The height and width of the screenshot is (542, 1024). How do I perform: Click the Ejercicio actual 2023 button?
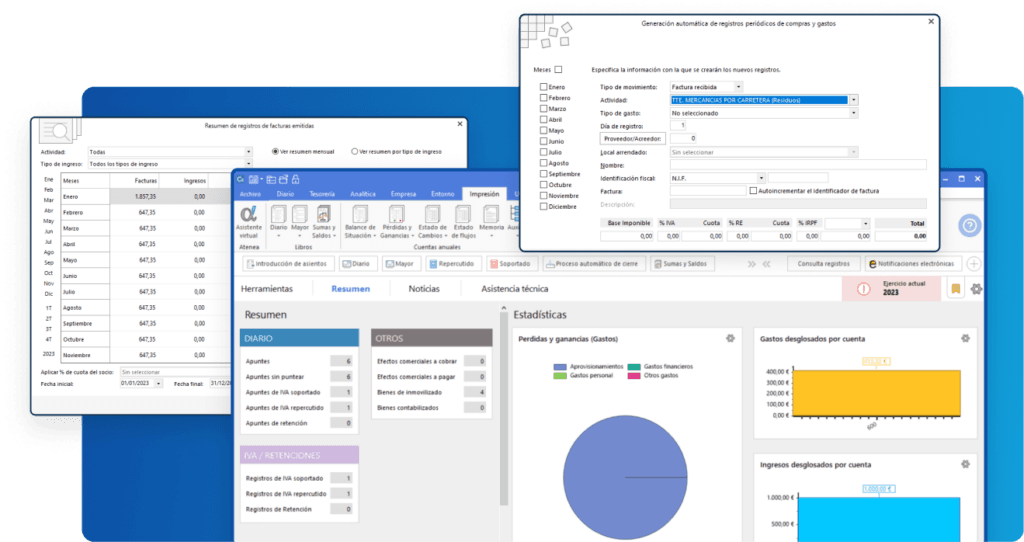coord(891,289)
